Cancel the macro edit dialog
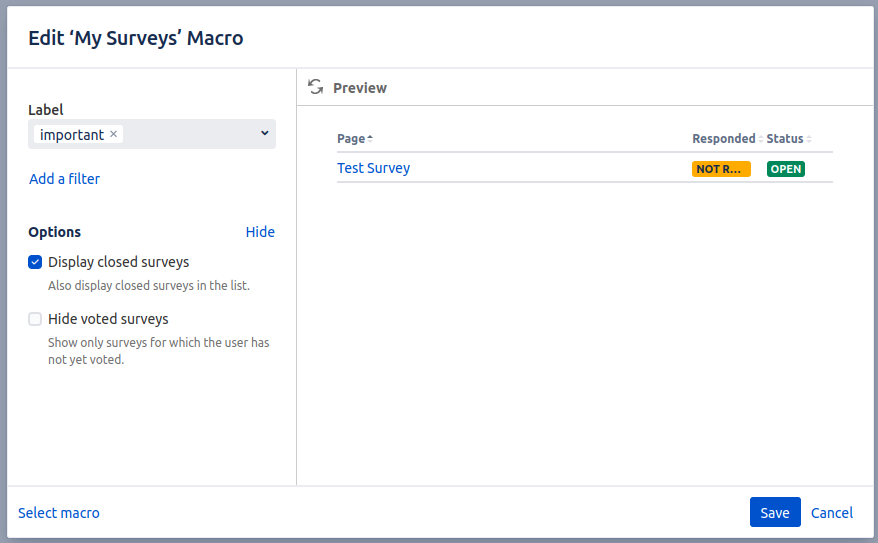Viewport: 878px width, 543px height. [831, 513]
